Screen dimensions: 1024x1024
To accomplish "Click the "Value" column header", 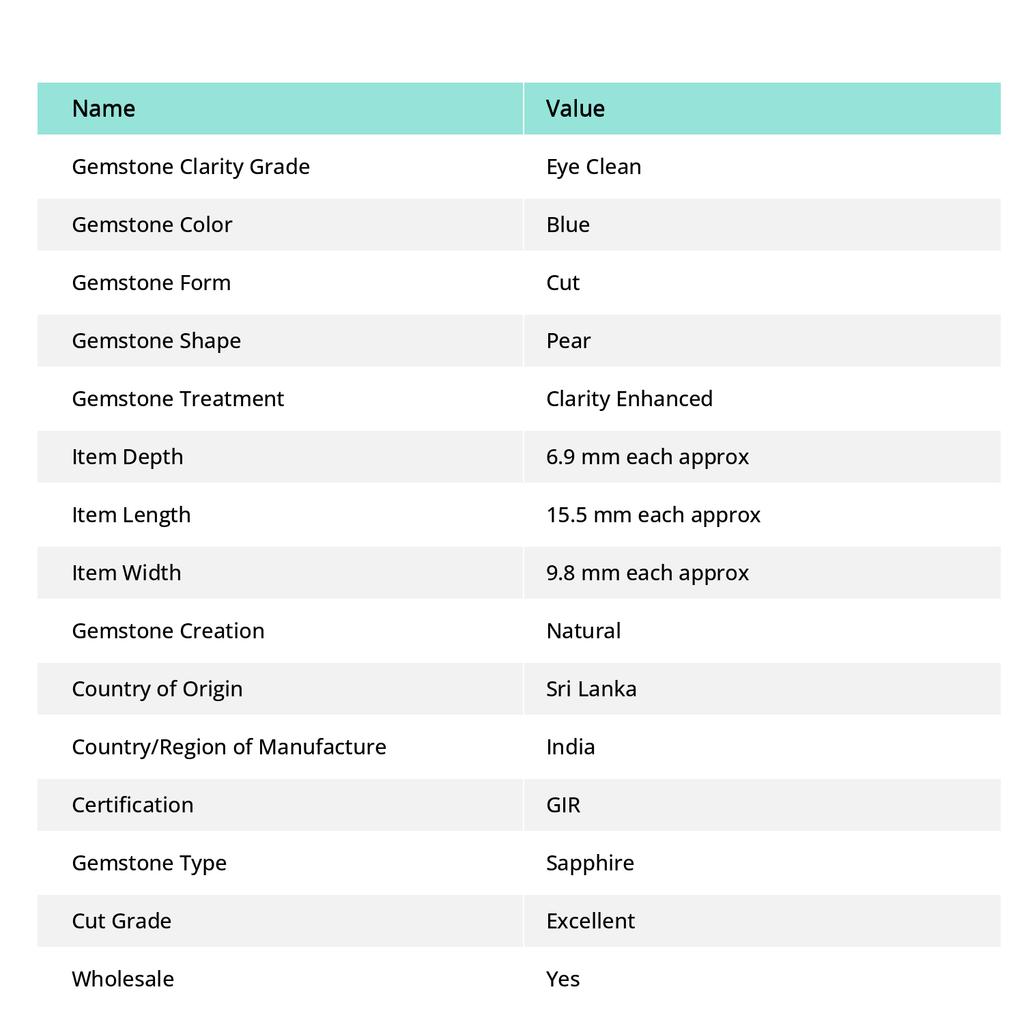I will [575, 109].
